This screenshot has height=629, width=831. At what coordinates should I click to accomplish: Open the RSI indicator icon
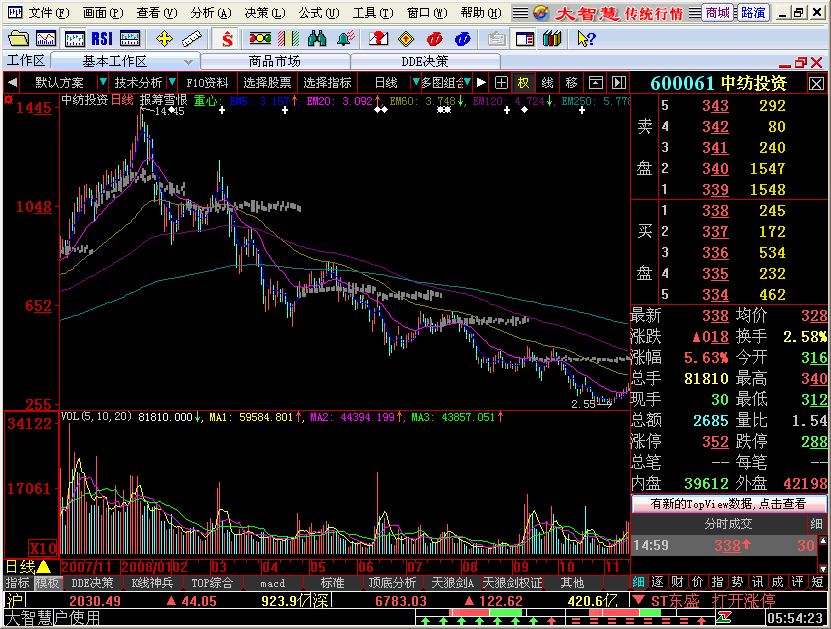[x=102, y=39]
